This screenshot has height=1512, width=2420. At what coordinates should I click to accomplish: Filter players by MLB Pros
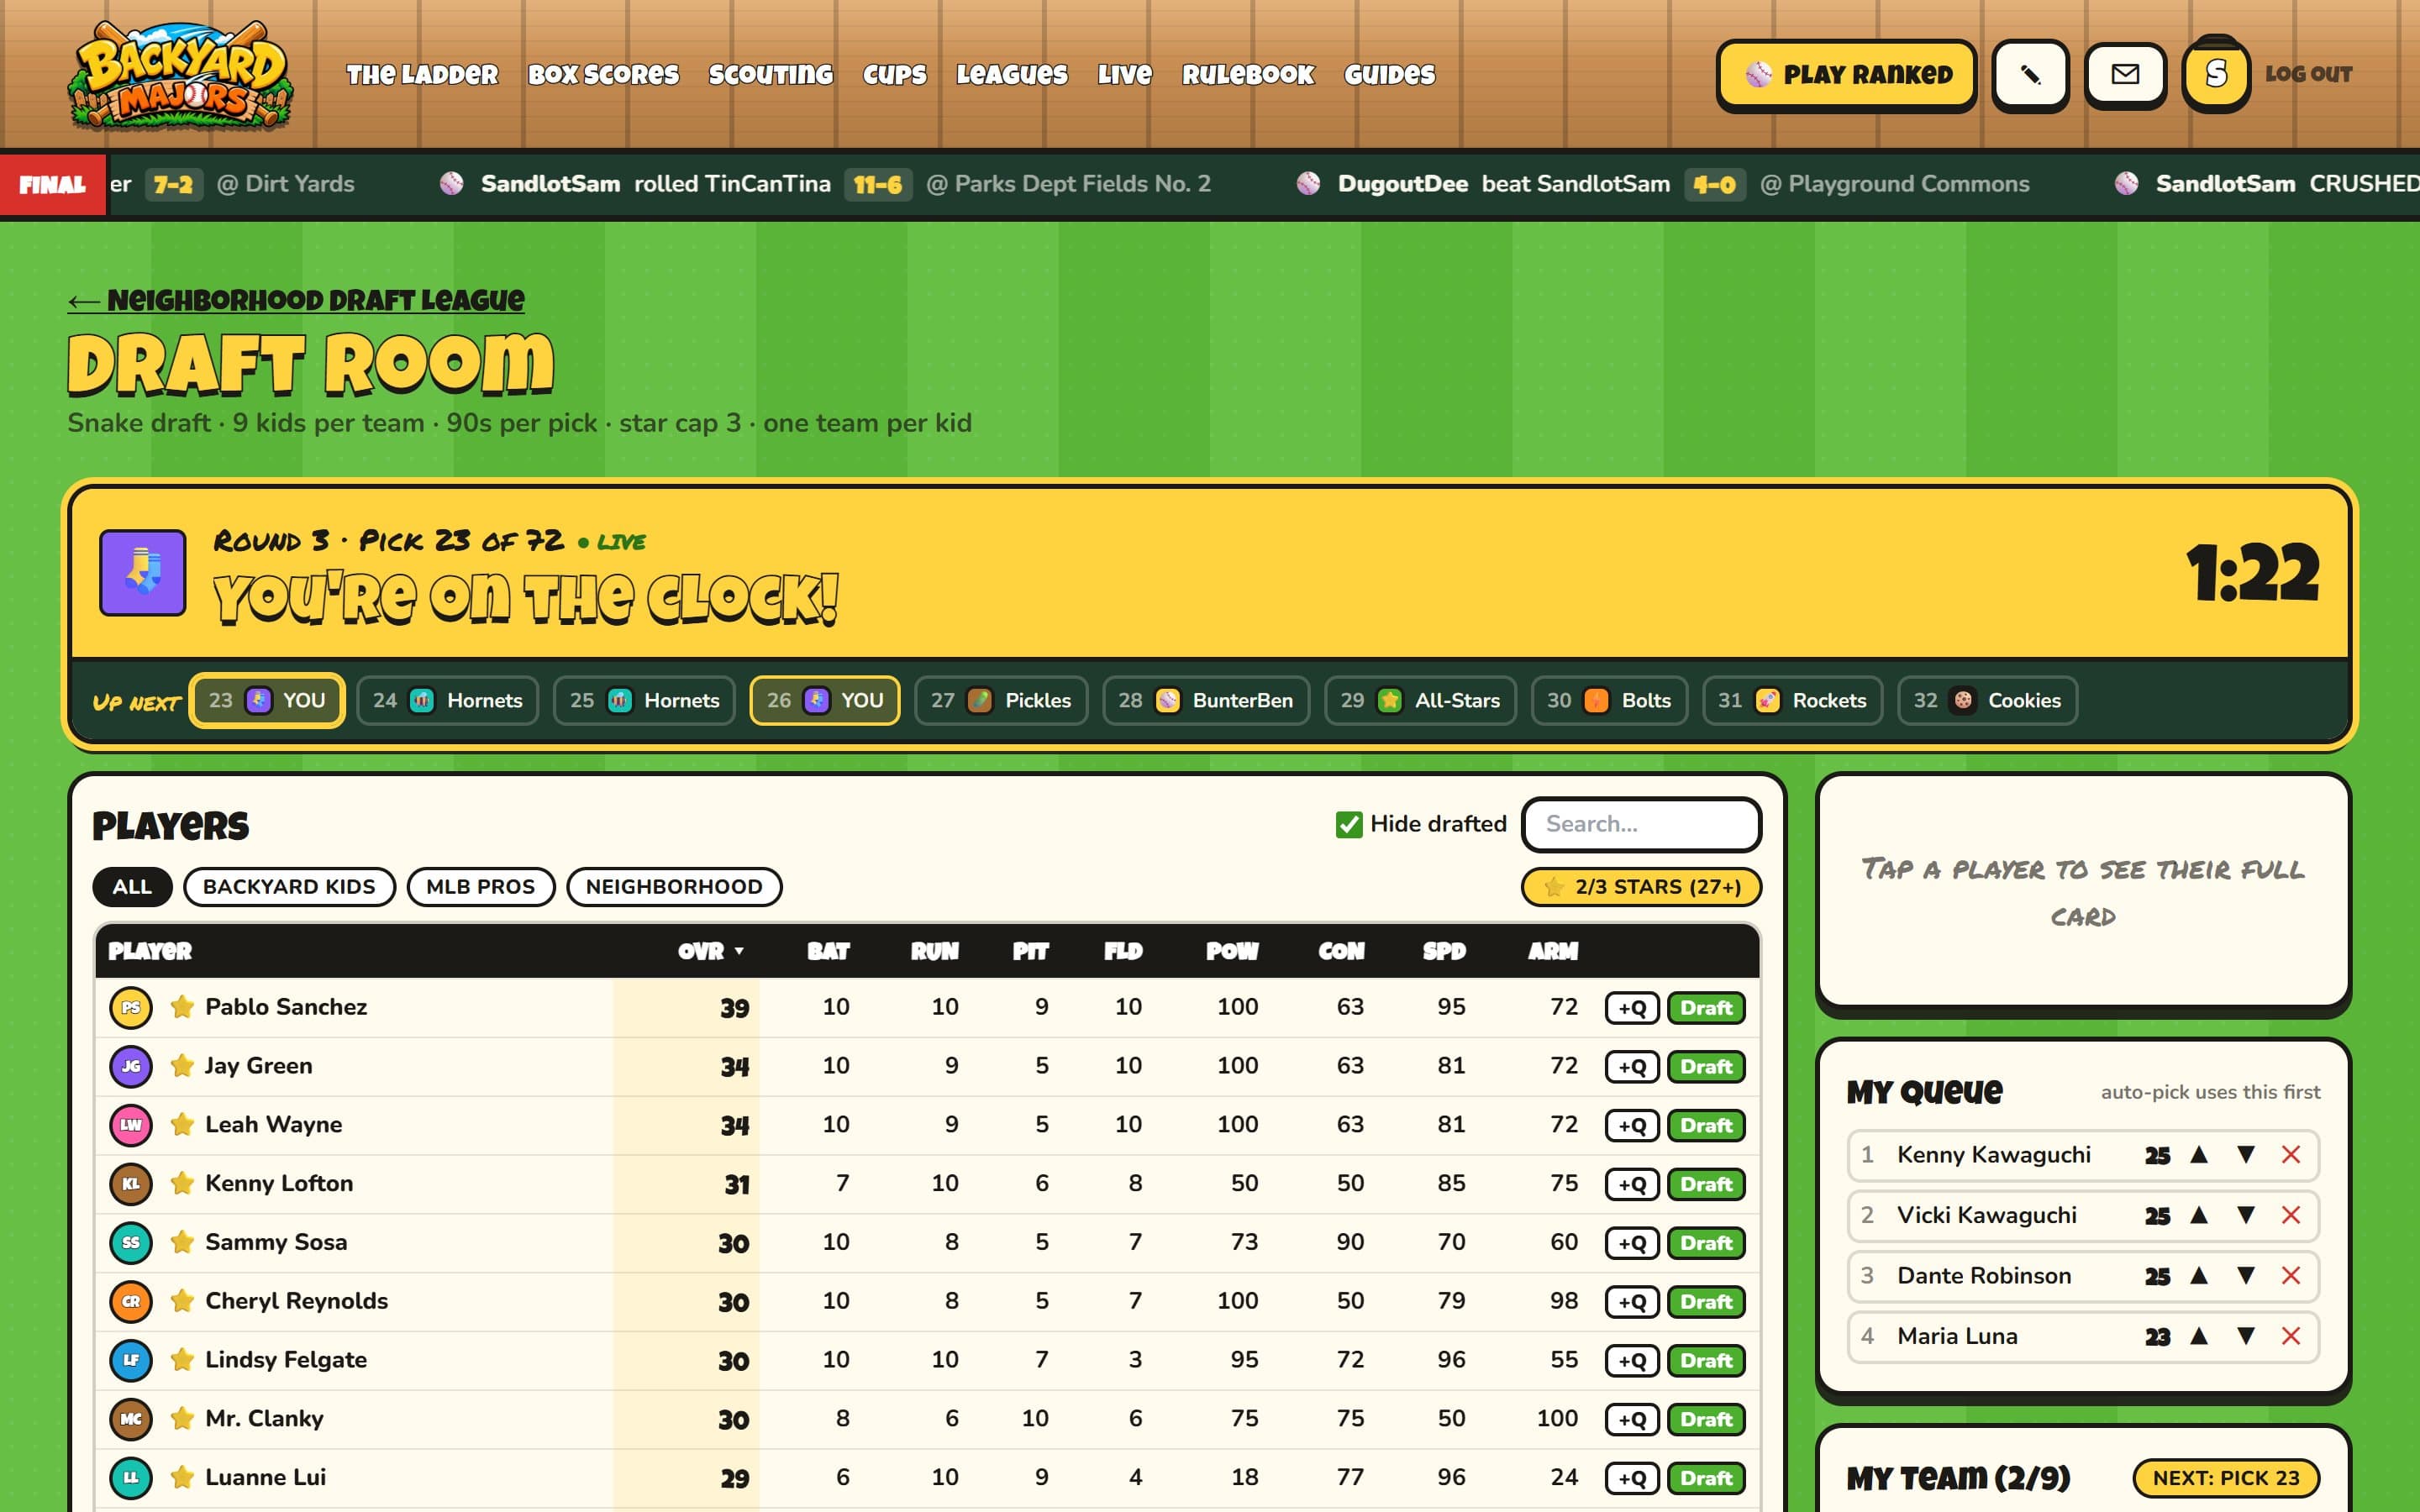click(481, 887)
